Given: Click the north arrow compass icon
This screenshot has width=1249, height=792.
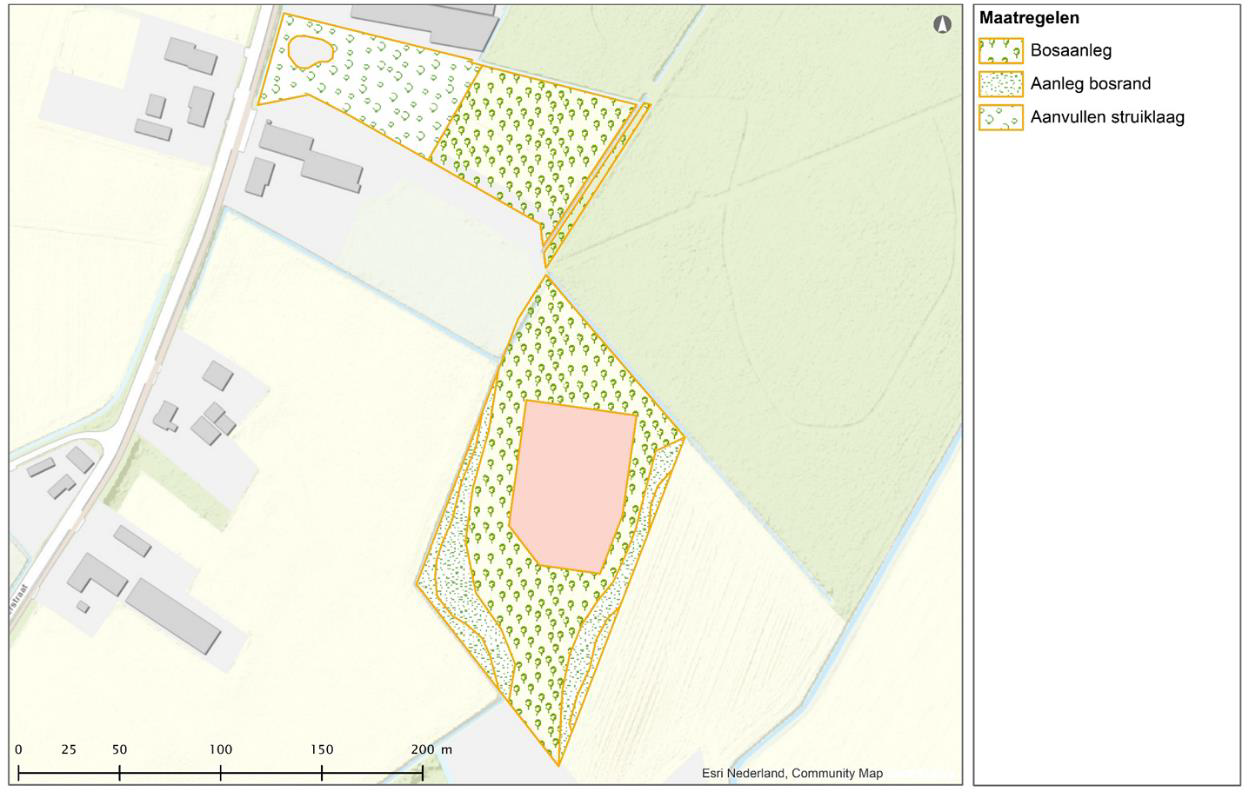Looking at the screenshot, I should point(941,24).
